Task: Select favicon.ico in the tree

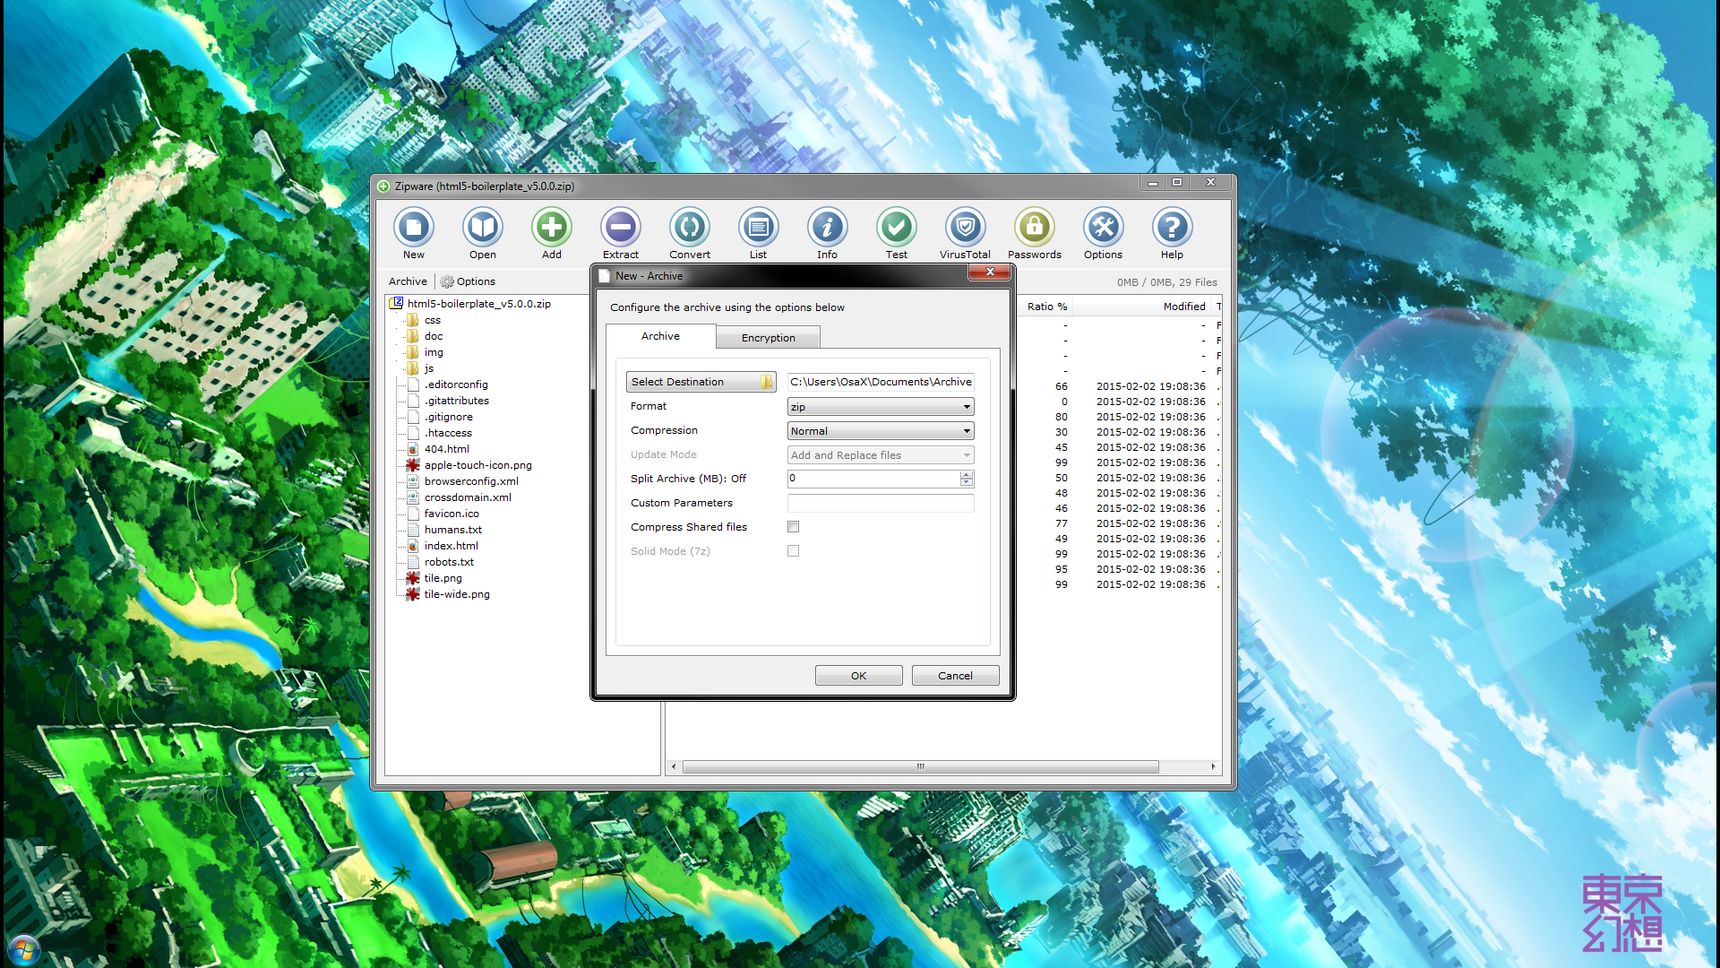Action: click(451, 514)
